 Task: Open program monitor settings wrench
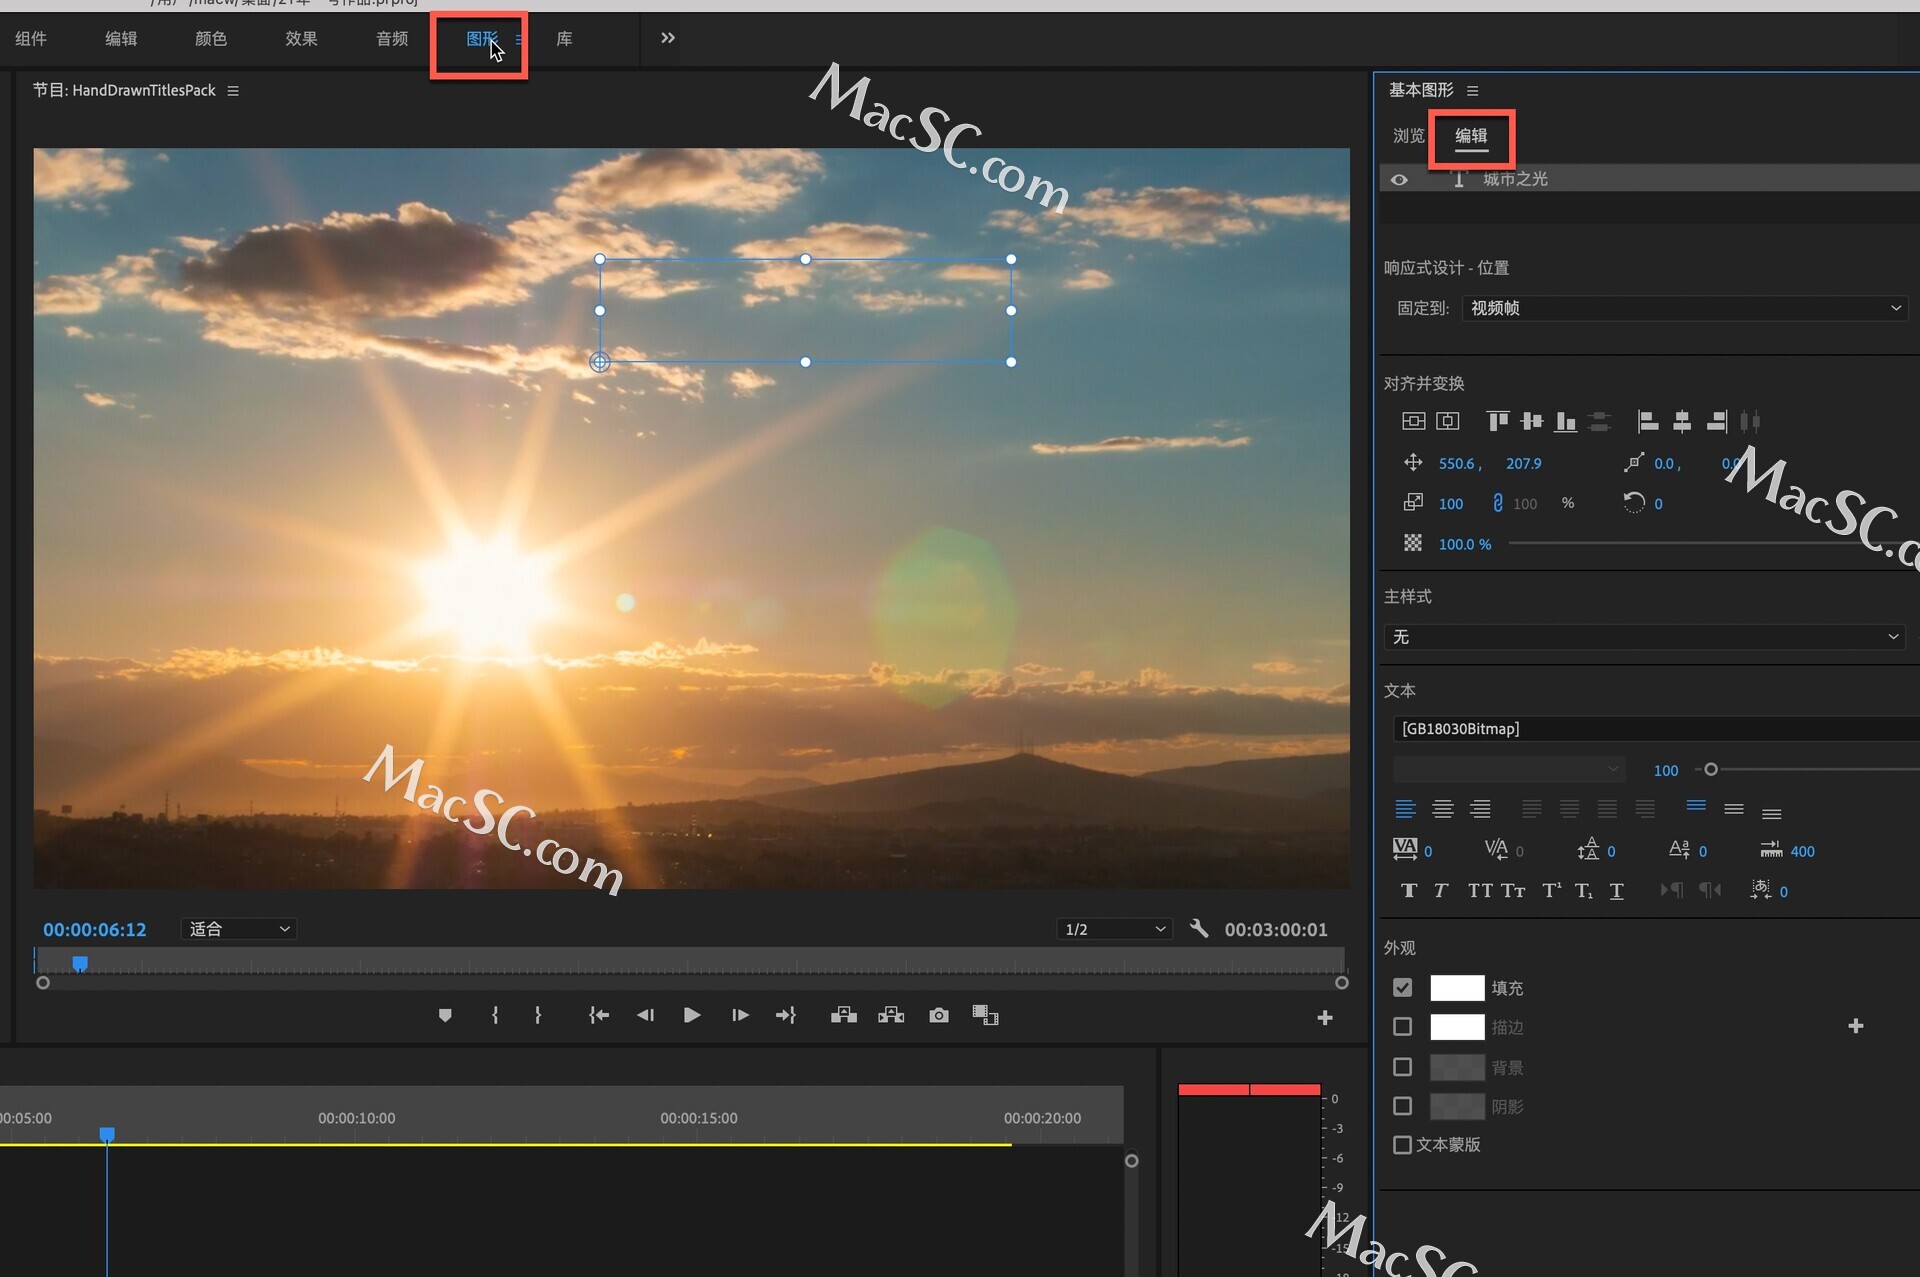(1199, 928)
